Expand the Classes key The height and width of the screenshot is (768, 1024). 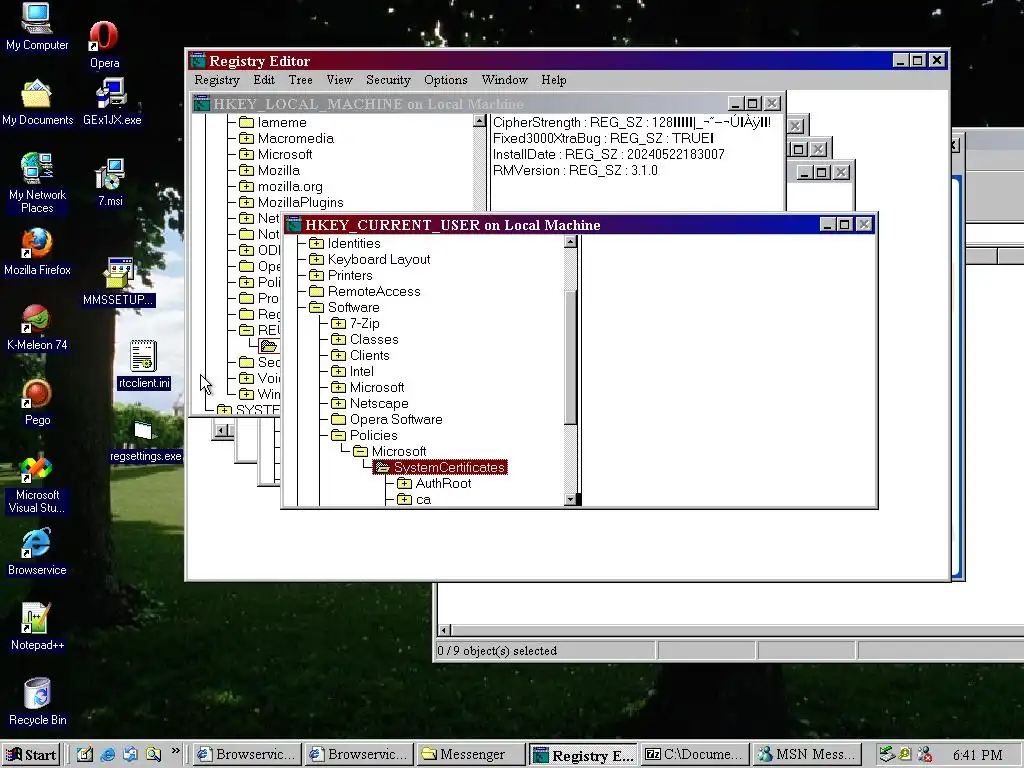coord(338,340)
